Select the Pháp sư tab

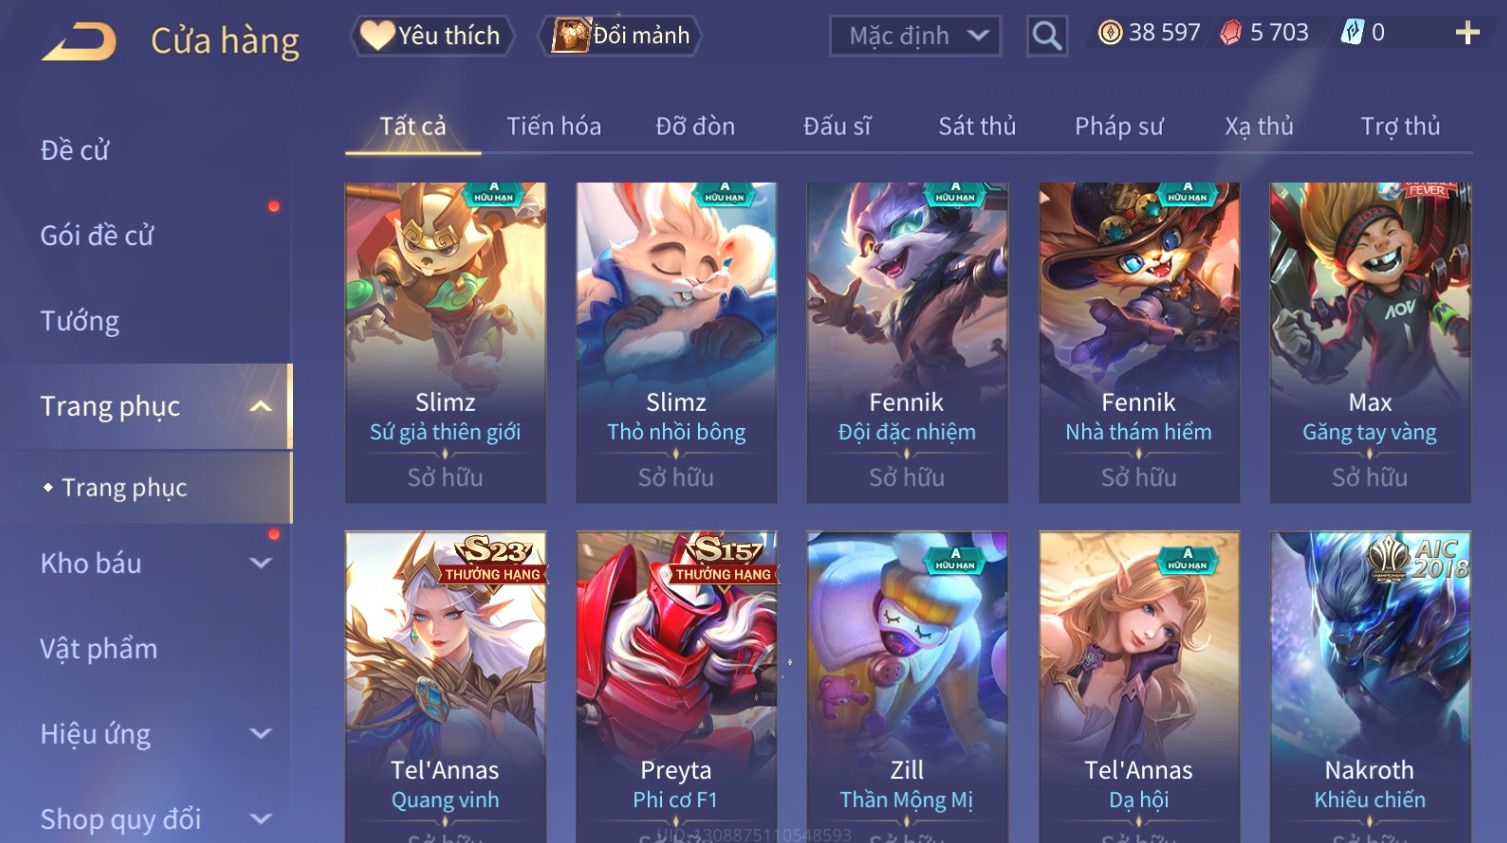coord(1119,126)
